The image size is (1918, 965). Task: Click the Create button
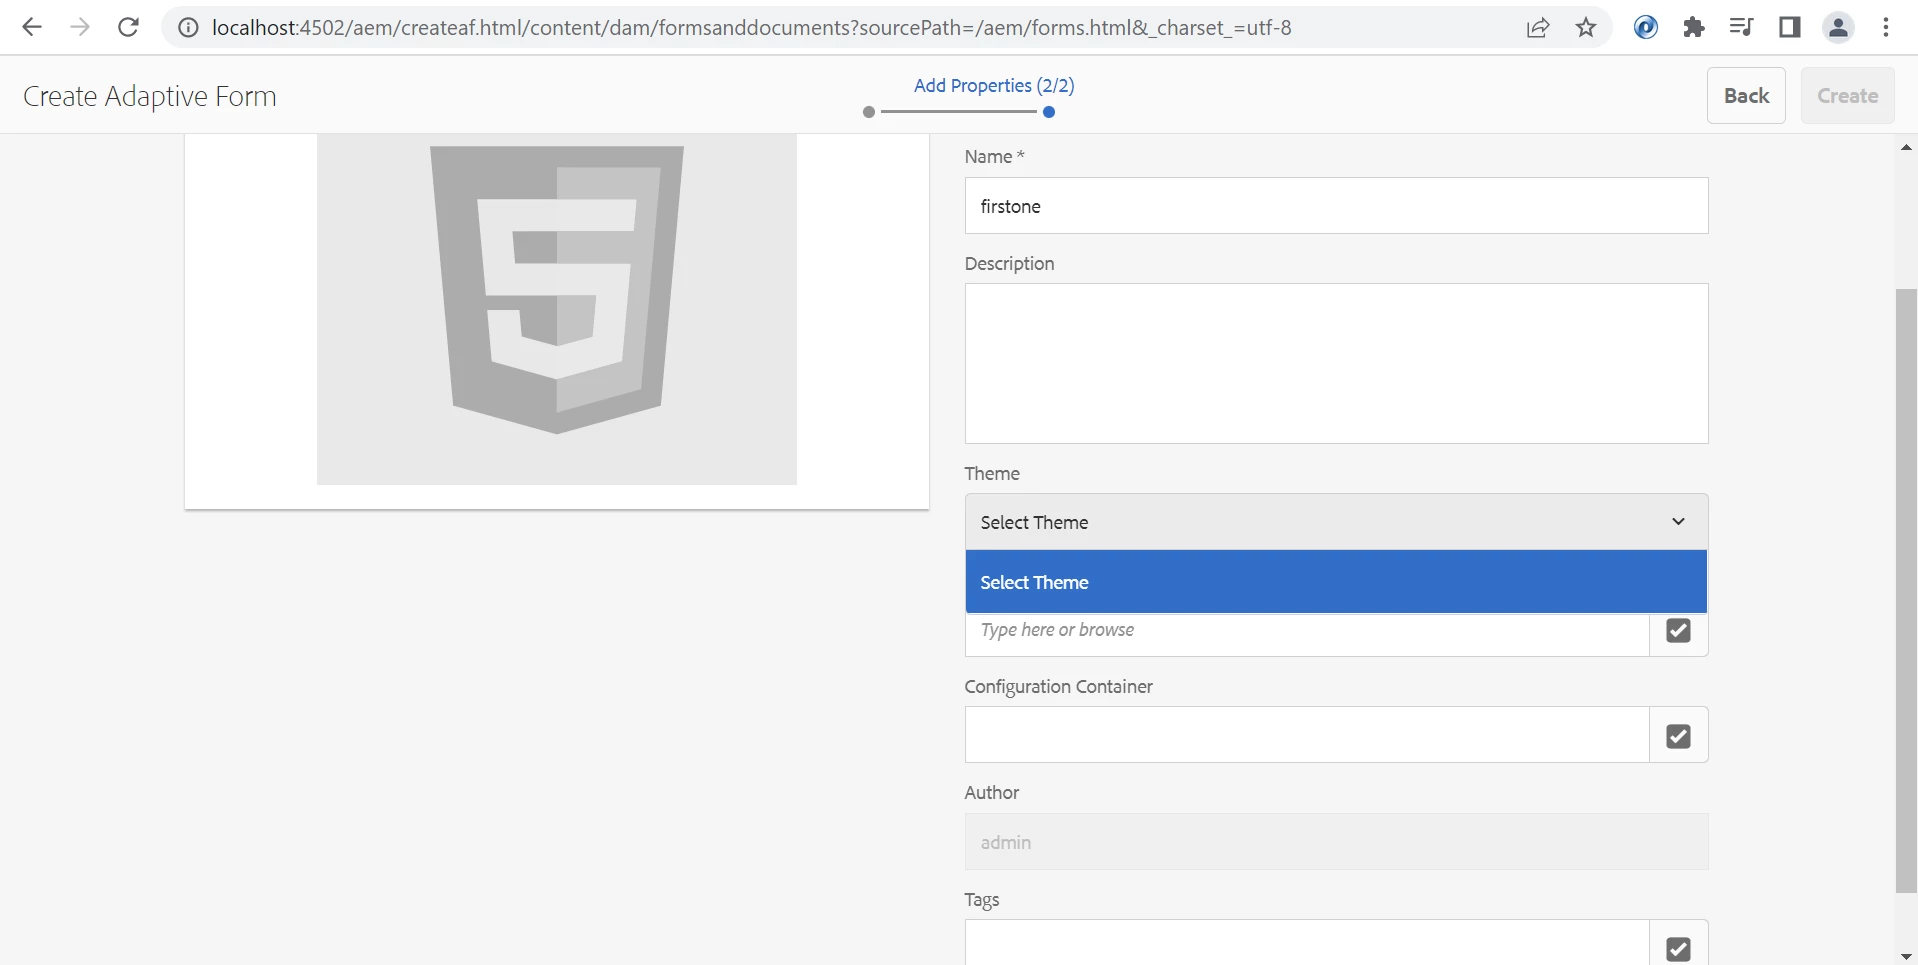tap(1847, 96)
